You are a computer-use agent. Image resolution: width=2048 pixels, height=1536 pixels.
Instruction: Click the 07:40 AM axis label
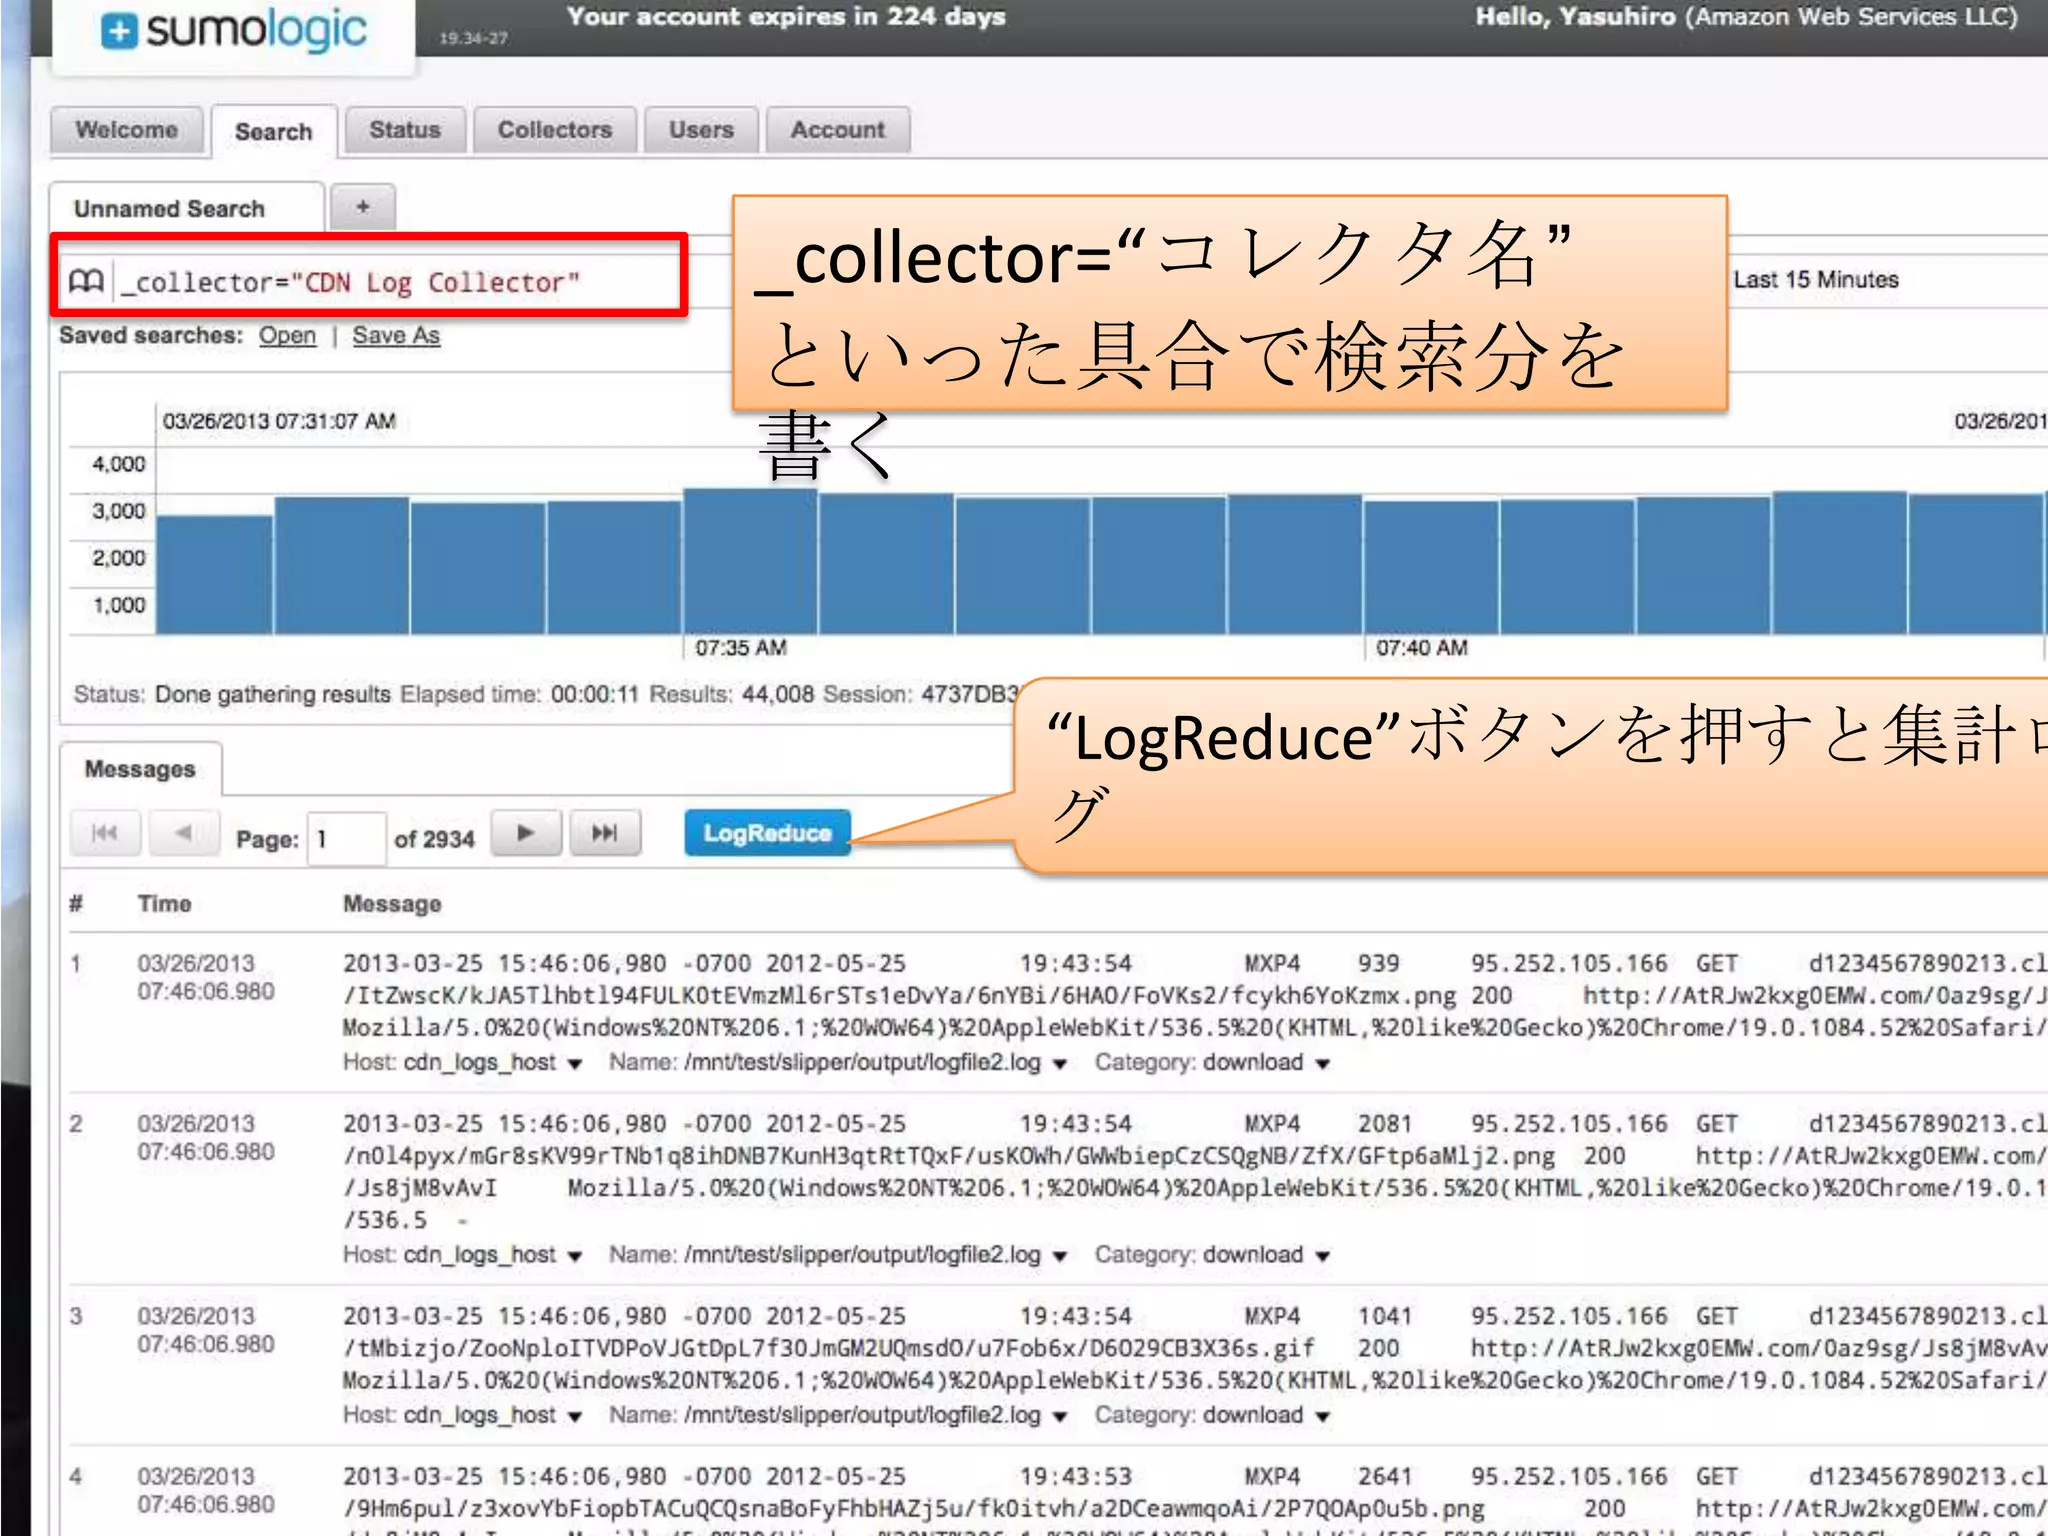(x=1422, y=648)
